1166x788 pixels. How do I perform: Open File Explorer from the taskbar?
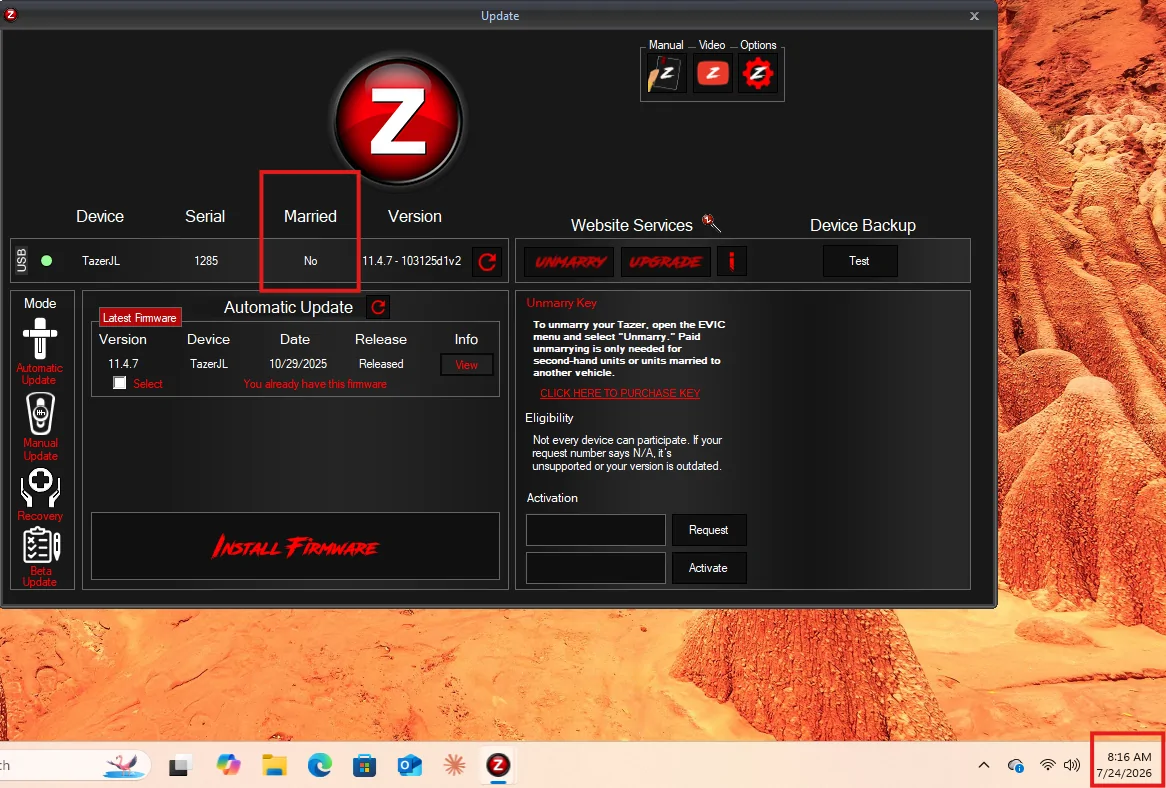[274, 765]
